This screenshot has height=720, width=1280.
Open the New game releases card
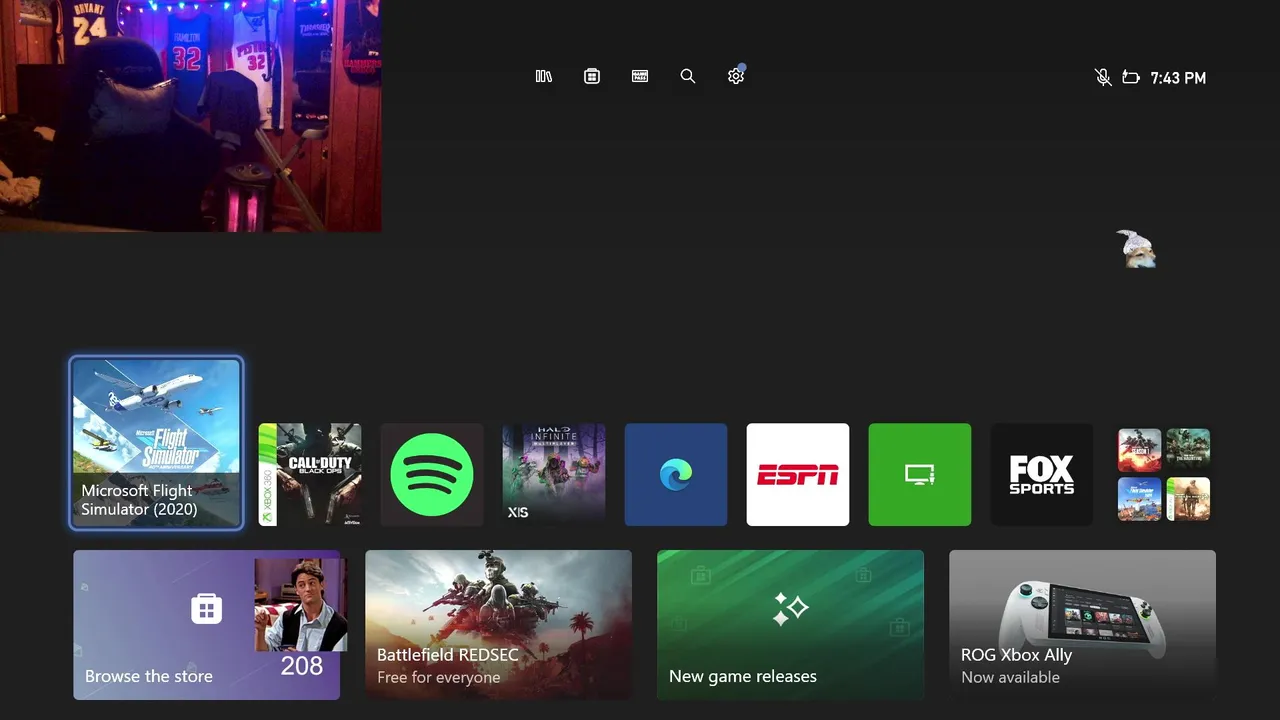coord(791,625)
